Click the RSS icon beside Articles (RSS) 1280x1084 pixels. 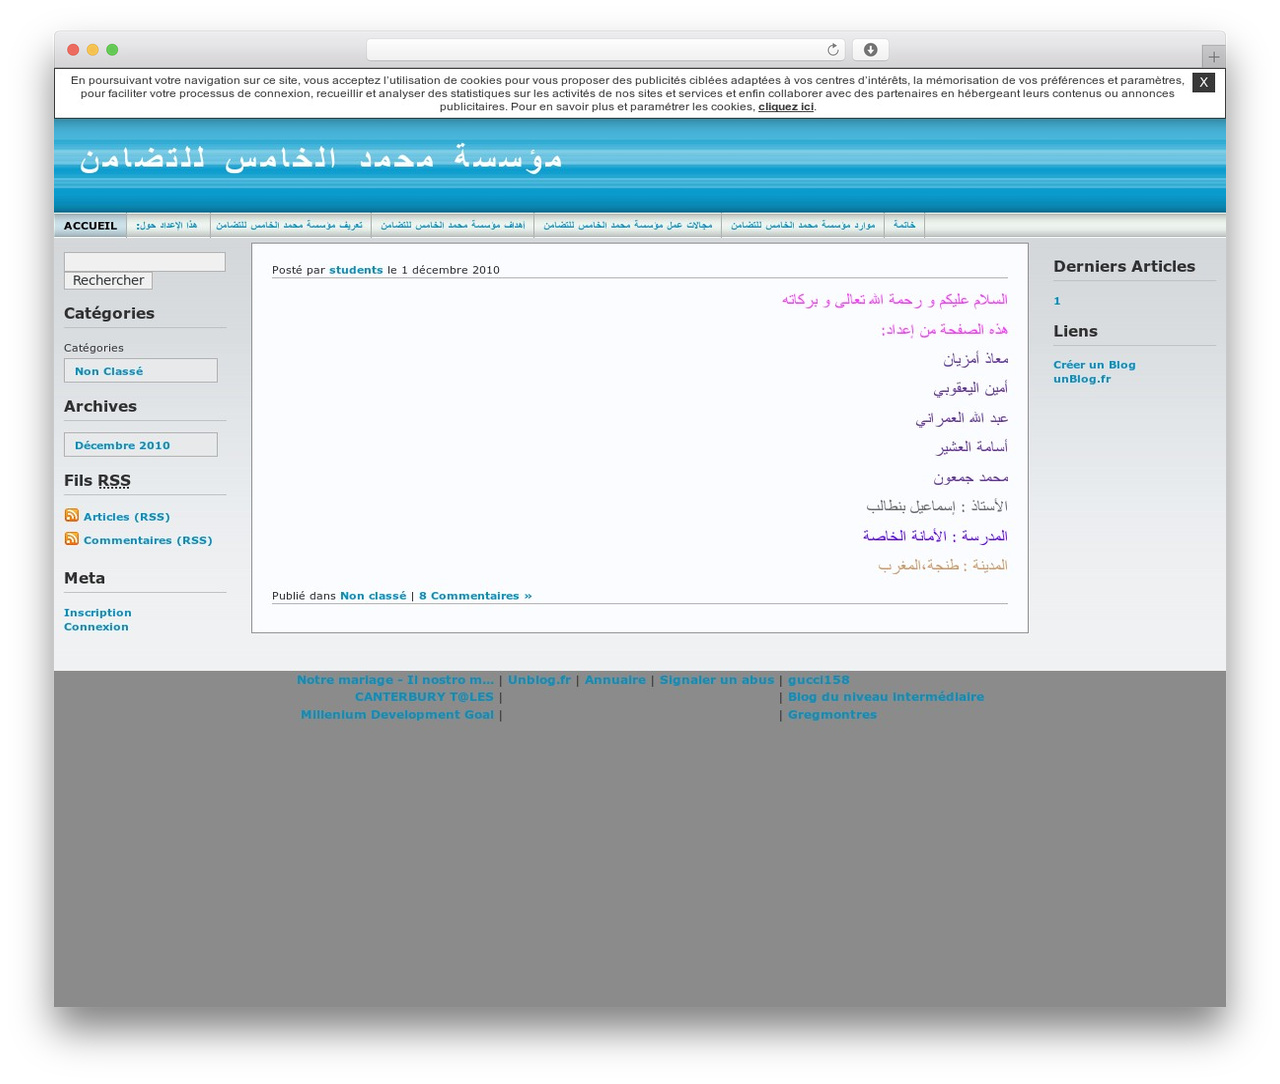point(72,515)
